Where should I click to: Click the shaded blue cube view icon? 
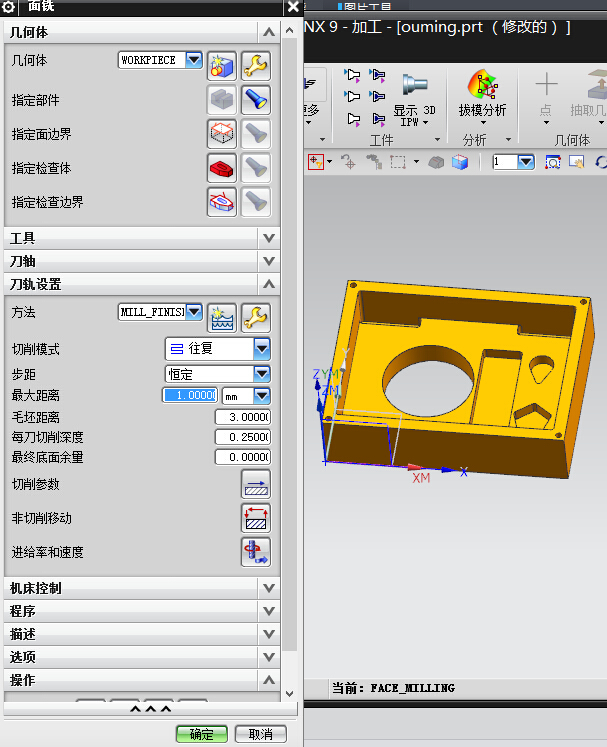pyautogui.click(x=460, y=162)
